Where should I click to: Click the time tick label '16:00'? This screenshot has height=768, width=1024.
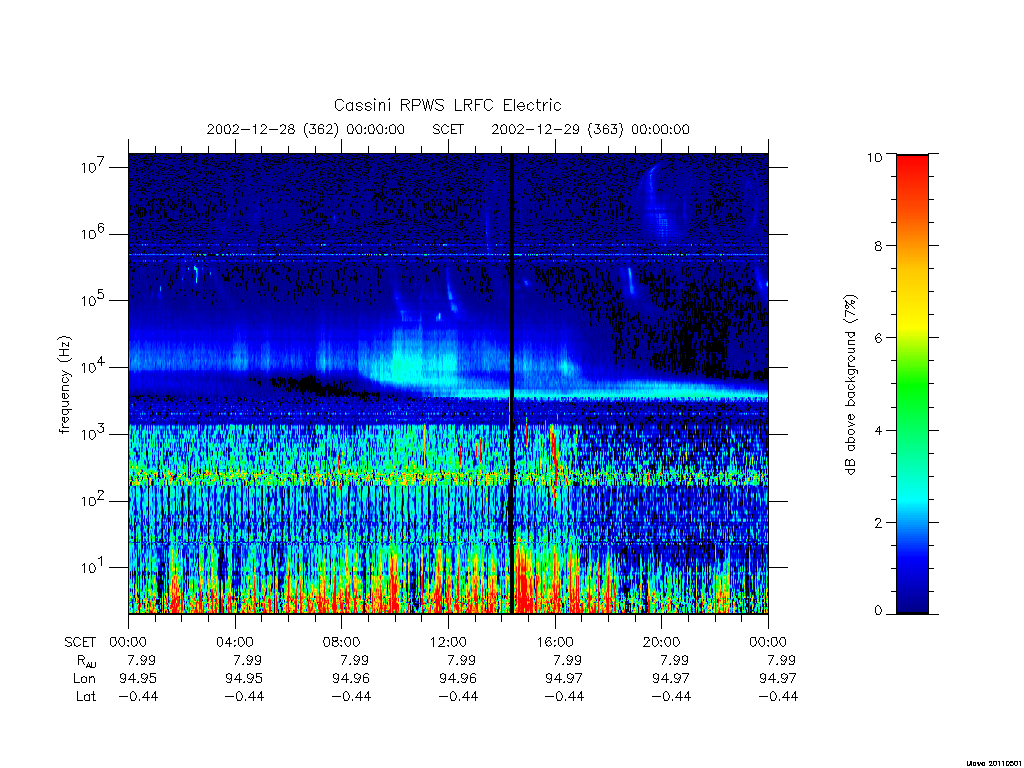[x=554, y=642]
